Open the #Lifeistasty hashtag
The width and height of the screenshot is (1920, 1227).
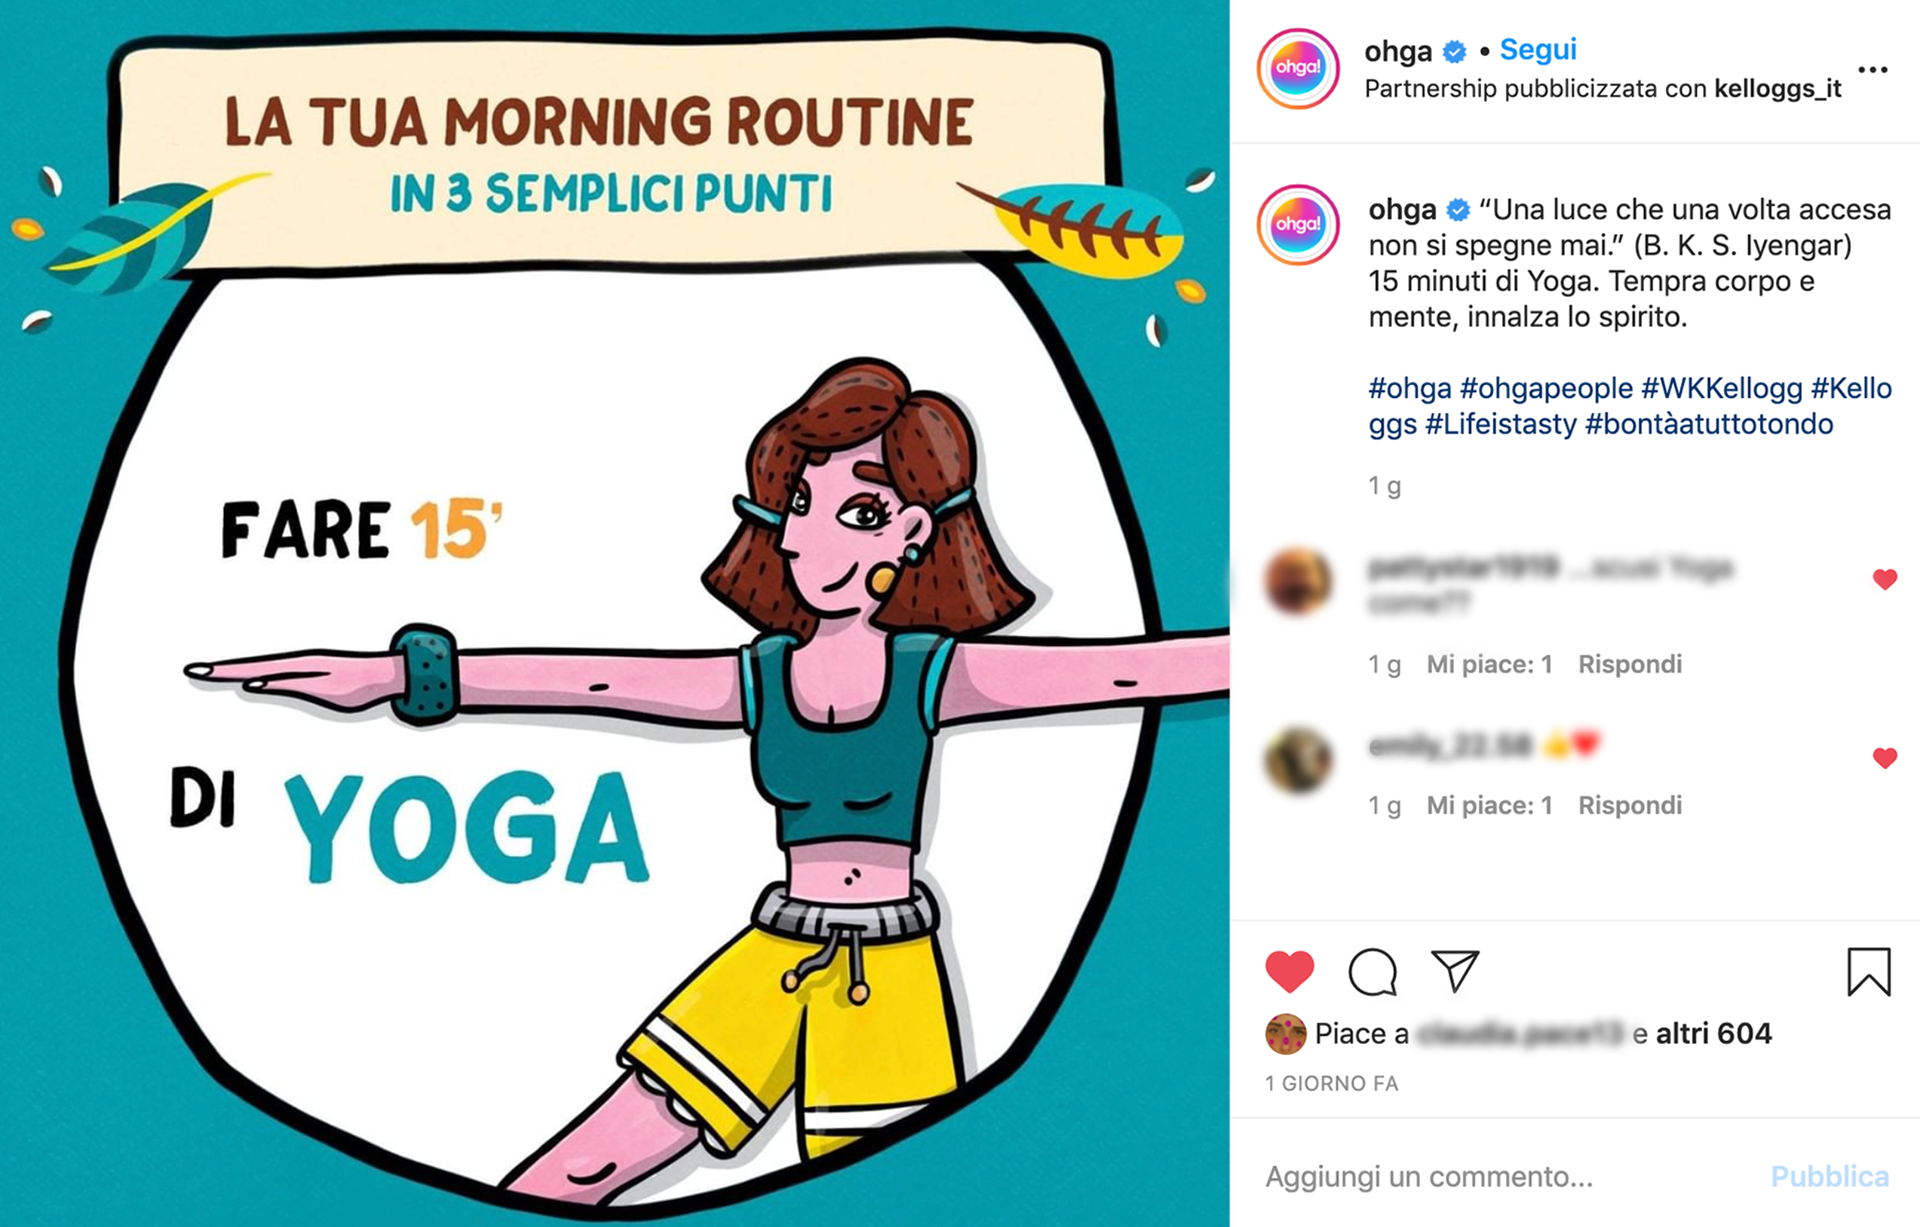1500,424
